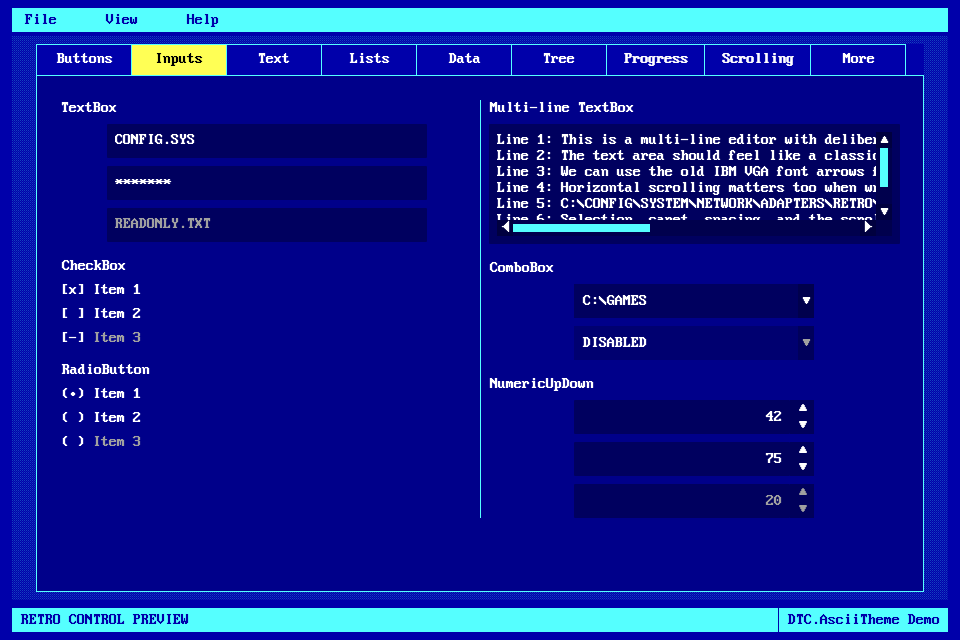
Task: Open the Tree tab
Action: (x=559, y=59)
